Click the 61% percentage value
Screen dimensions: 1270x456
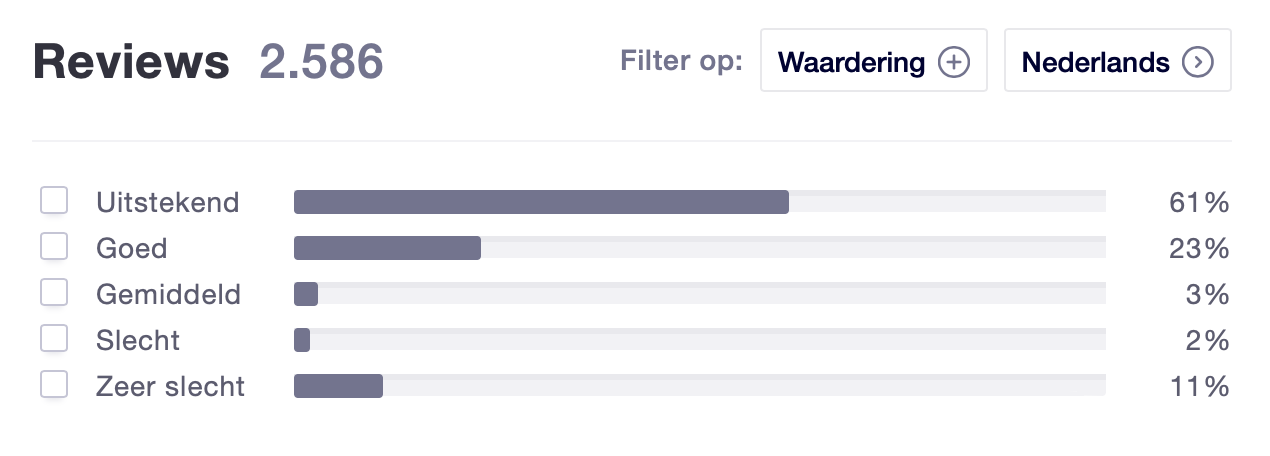(x=1198, y=202)
